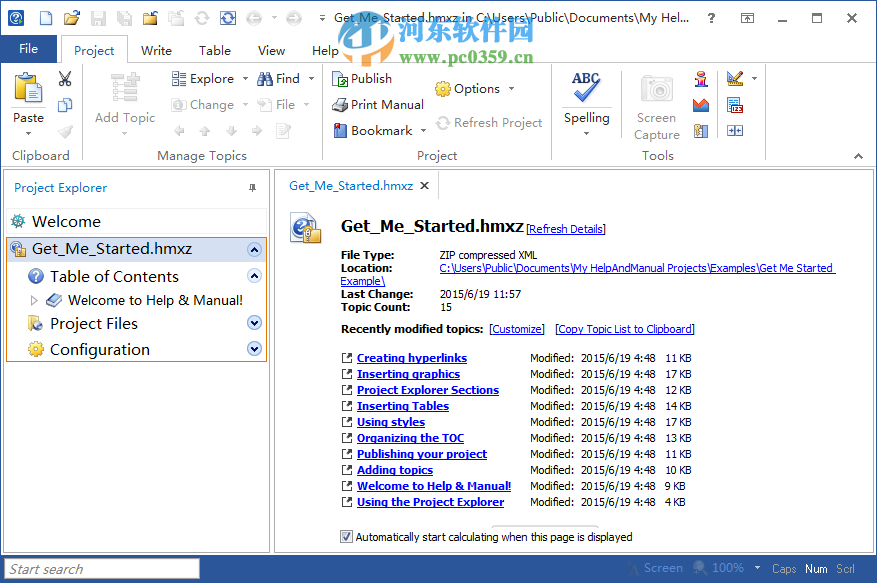Switch to the Write ribbon tab
This screenshot has height=583, width=877.
[156, 50]
